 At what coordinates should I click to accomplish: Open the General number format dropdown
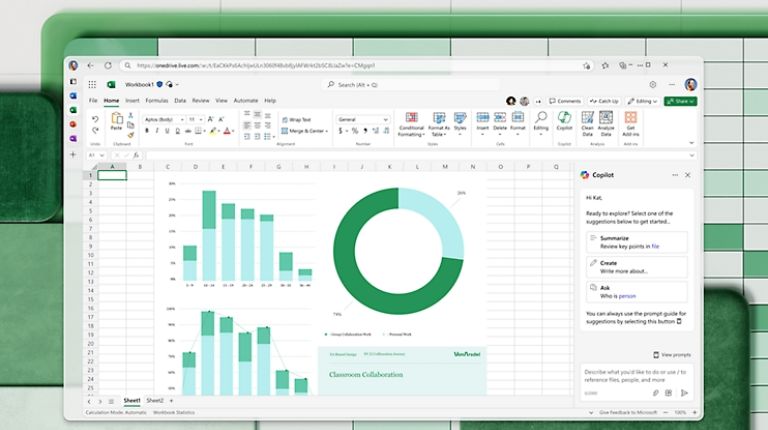[362, 119]
